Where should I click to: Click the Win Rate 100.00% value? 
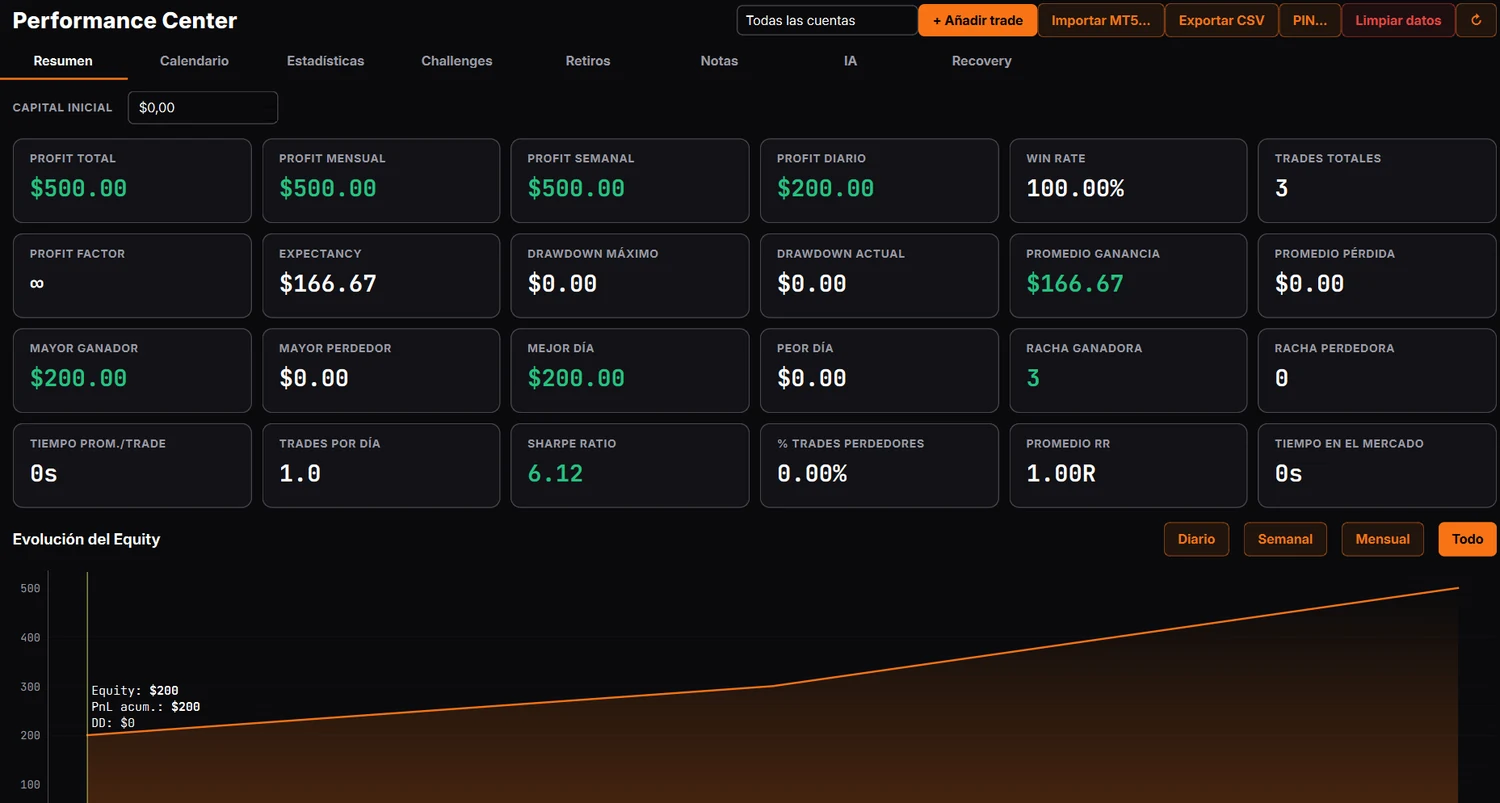[1075, 188]
